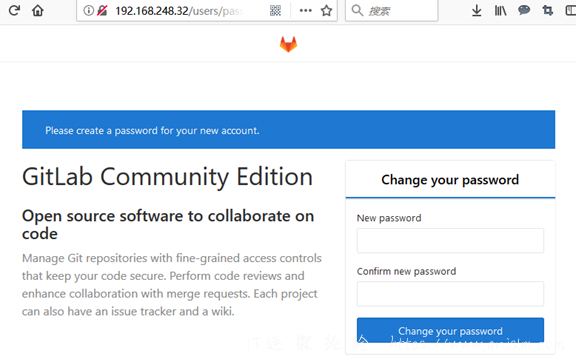
Task: Click the magnifier icon in search box
Action: click(357, 10)
